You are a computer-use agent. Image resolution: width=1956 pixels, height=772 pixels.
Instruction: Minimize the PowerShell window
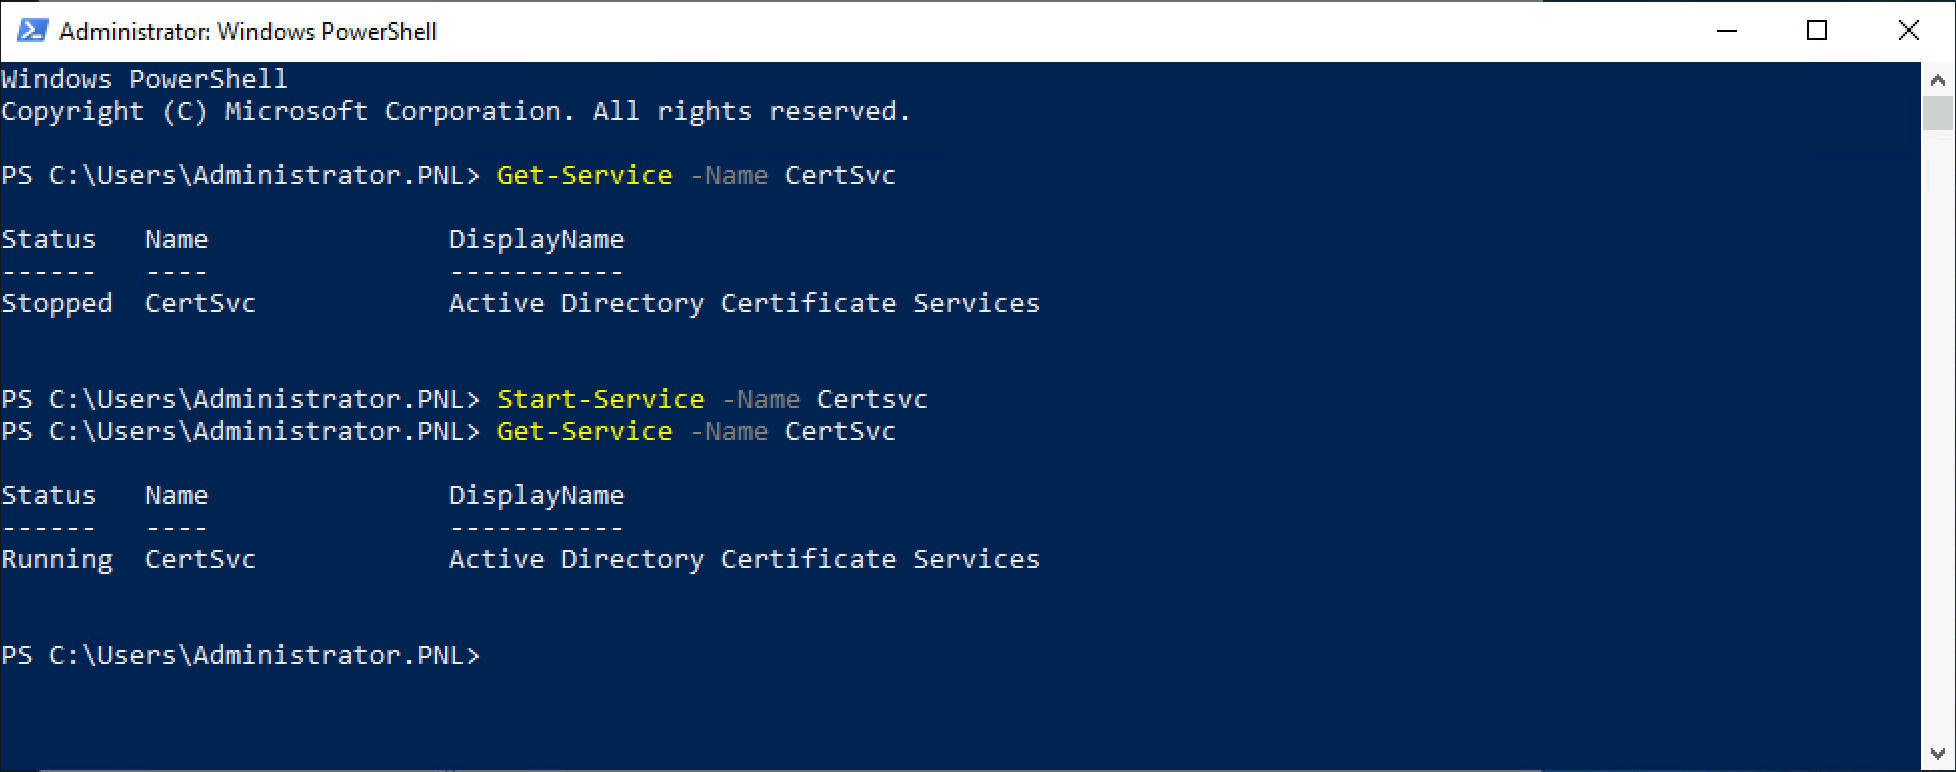tap(1727, 31)
